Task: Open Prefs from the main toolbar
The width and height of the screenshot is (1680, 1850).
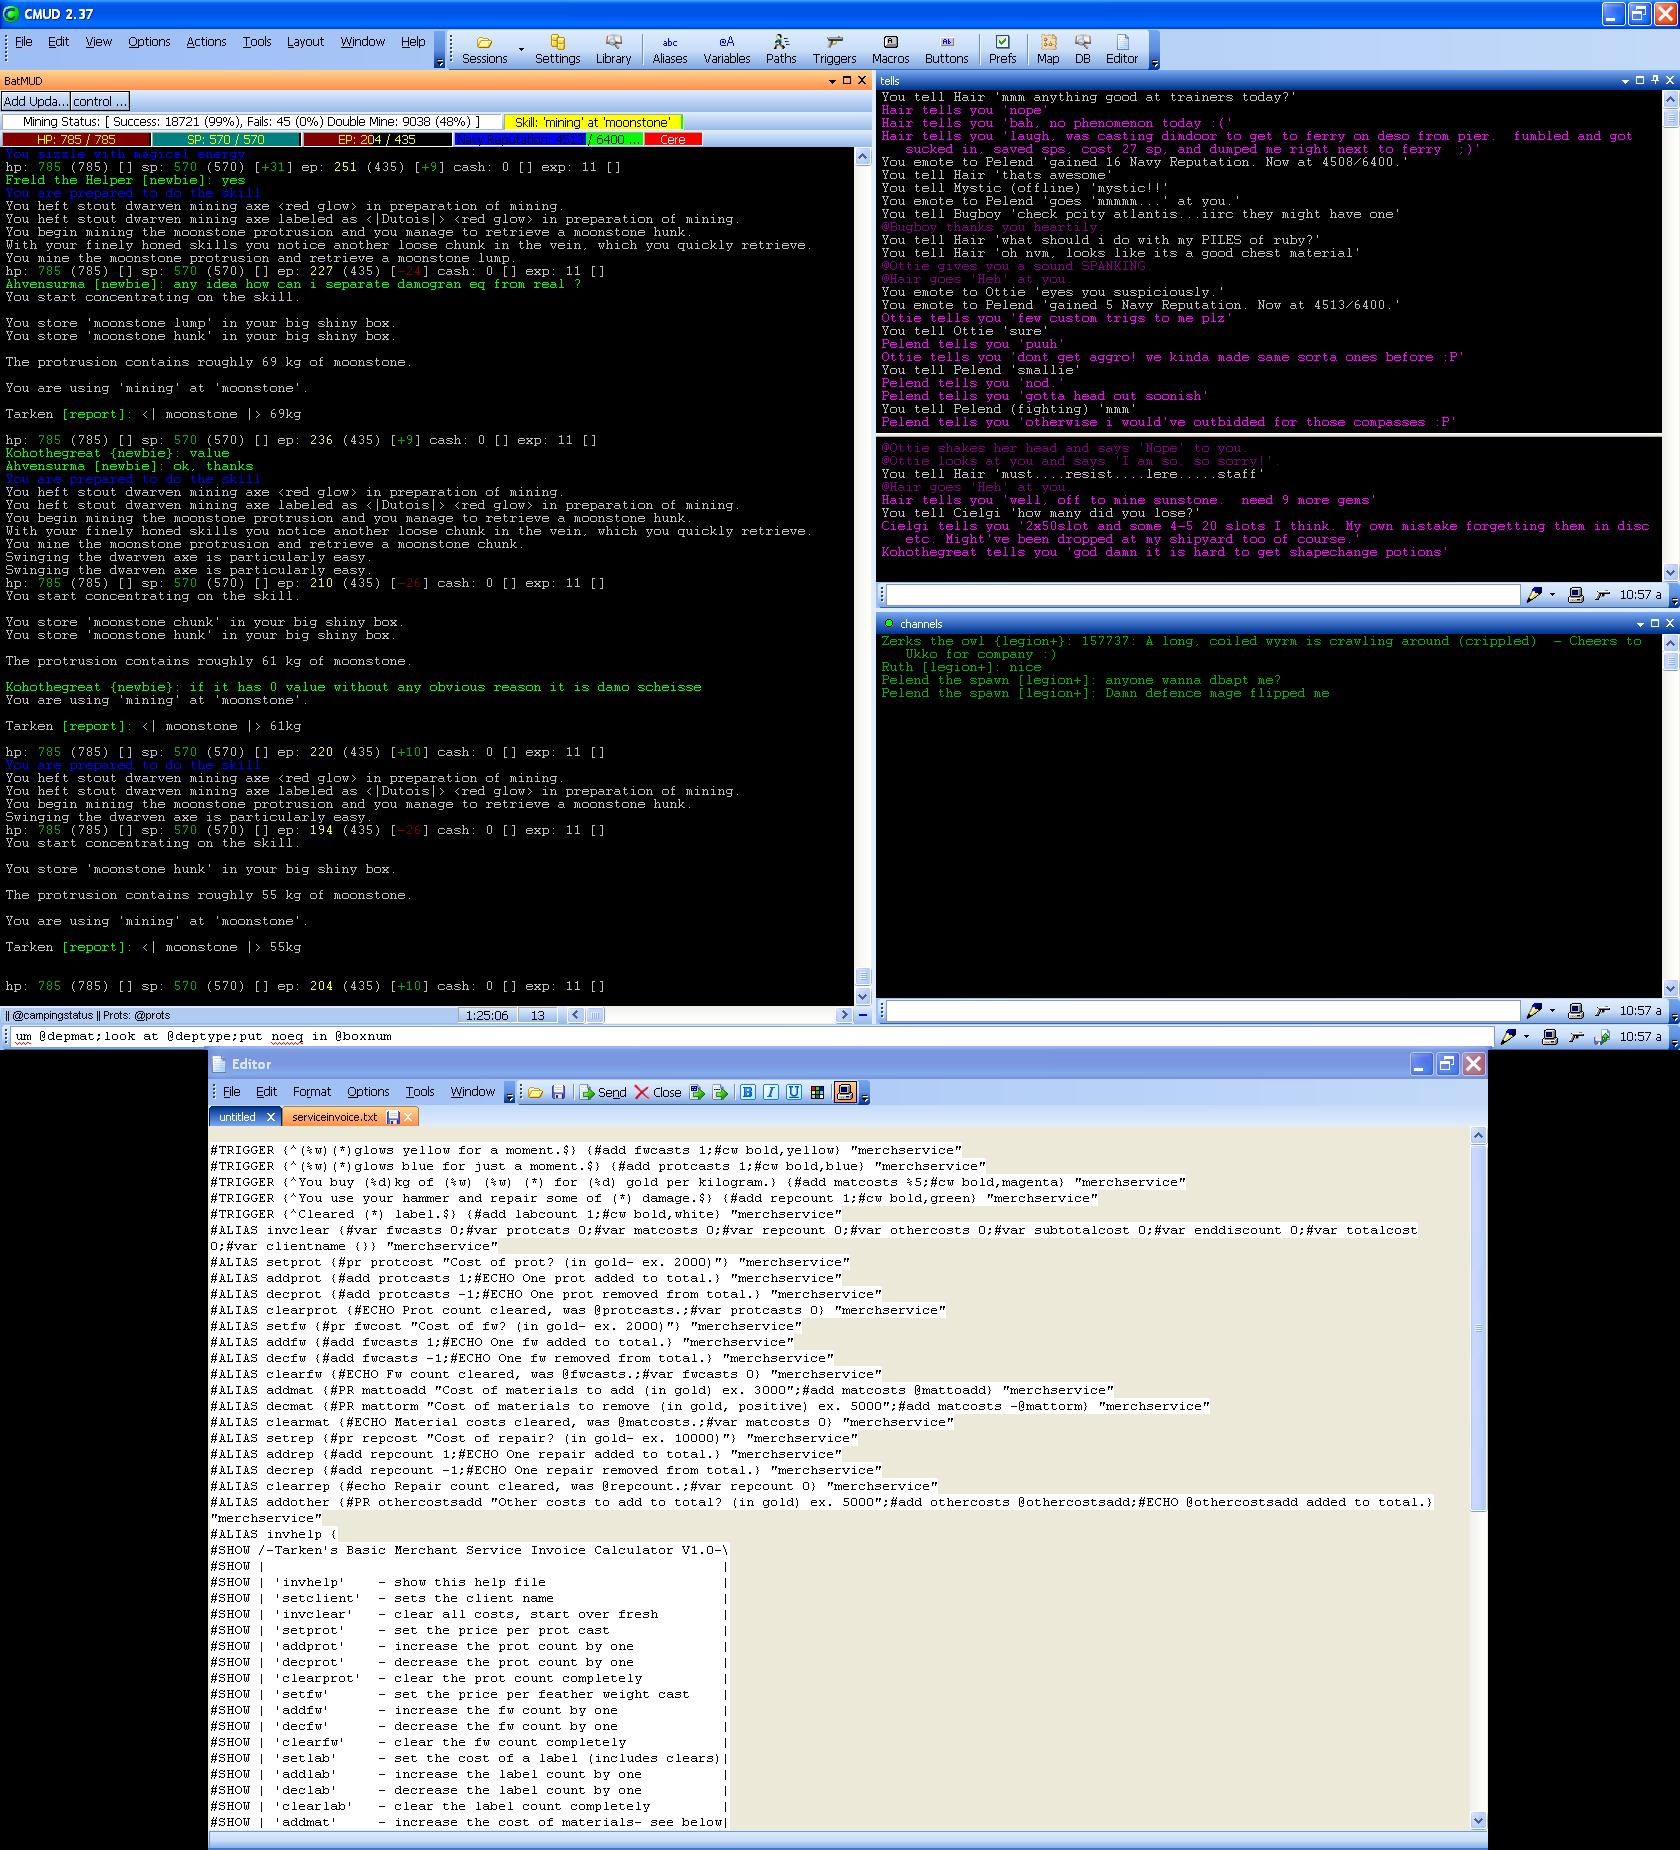Action: pos(1002,49)
